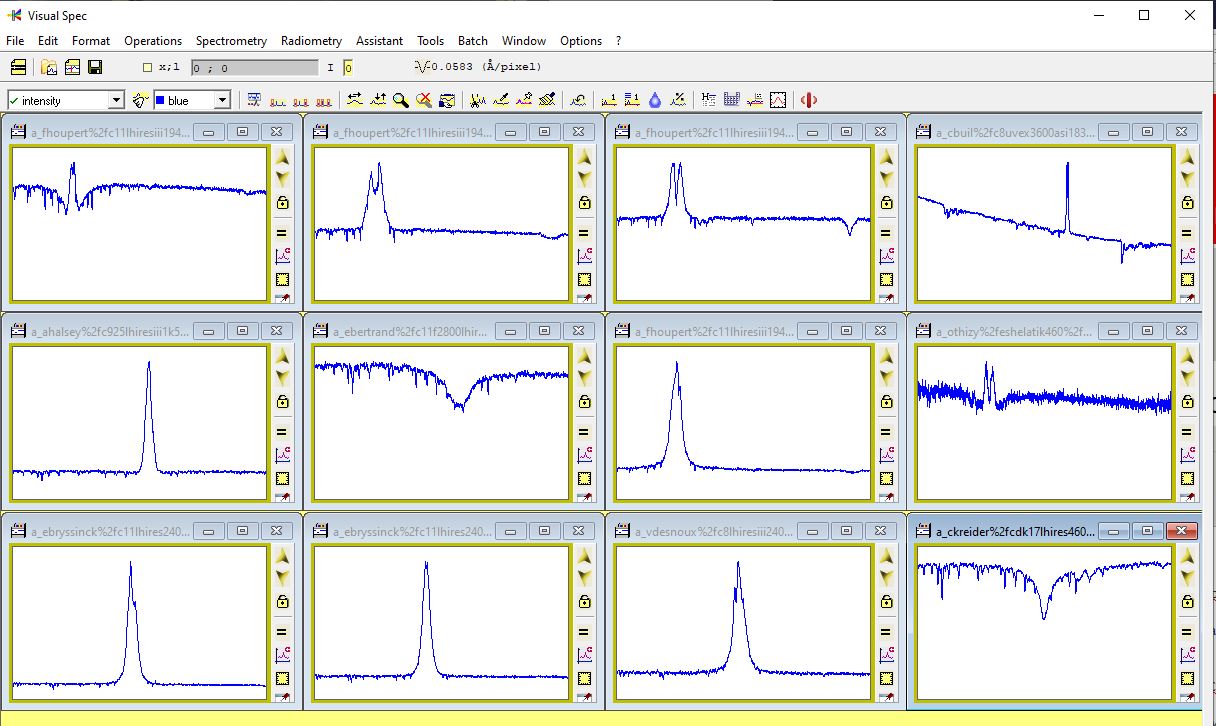Click the red symbol at toolbar end
1216x726 pixels.
(x=809, y=100)
